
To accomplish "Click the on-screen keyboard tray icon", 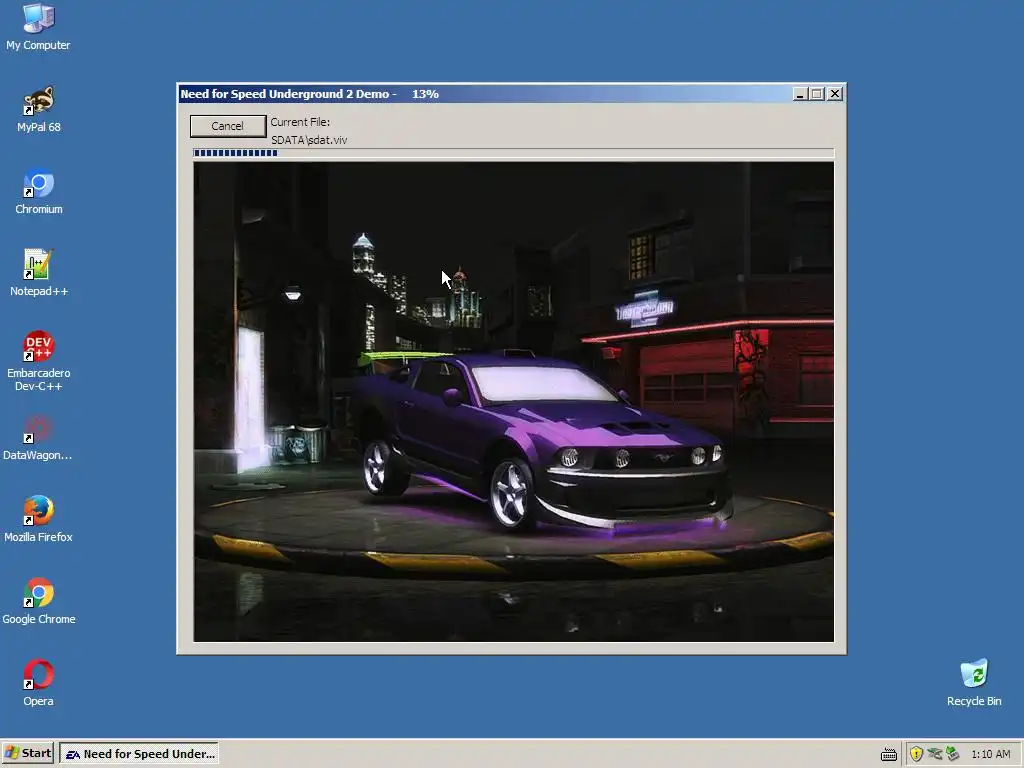I will click(x=888, y=754).
